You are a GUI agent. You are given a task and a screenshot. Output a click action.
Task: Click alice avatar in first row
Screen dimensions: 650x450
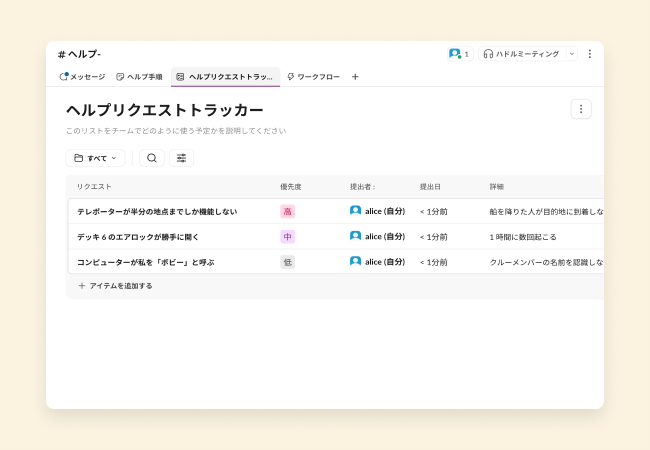point(355,211)
